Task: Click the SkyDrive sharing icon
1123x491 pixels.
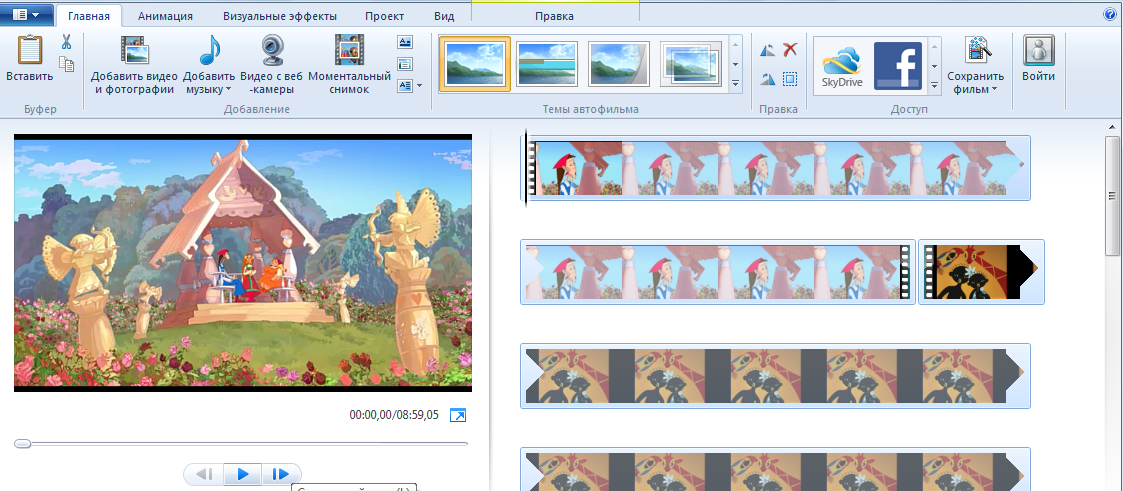Action: click(842, 66)
